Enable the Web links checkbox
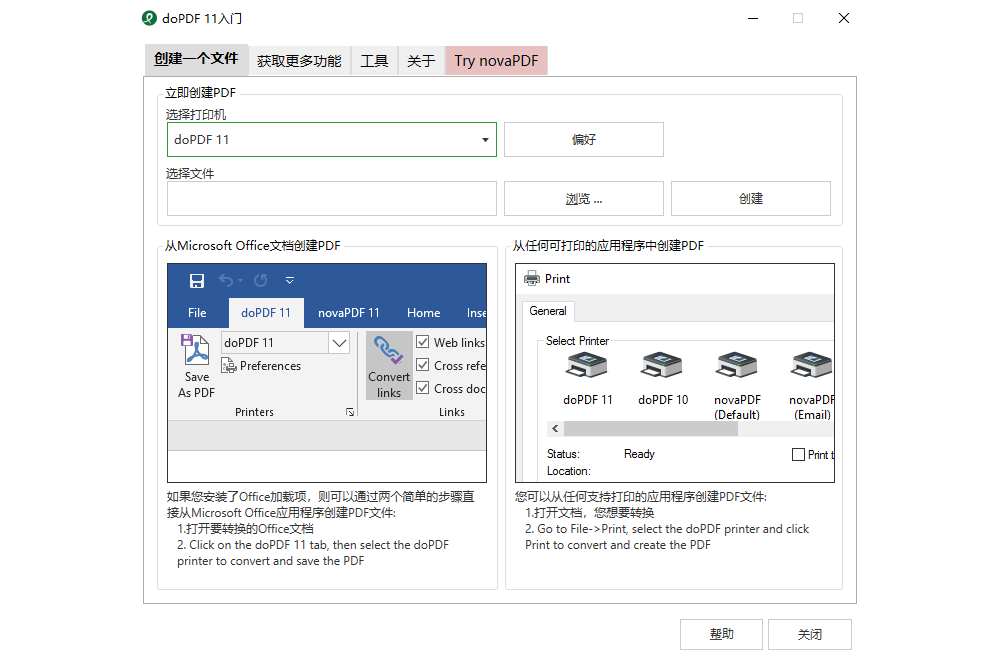 point(422,341)
